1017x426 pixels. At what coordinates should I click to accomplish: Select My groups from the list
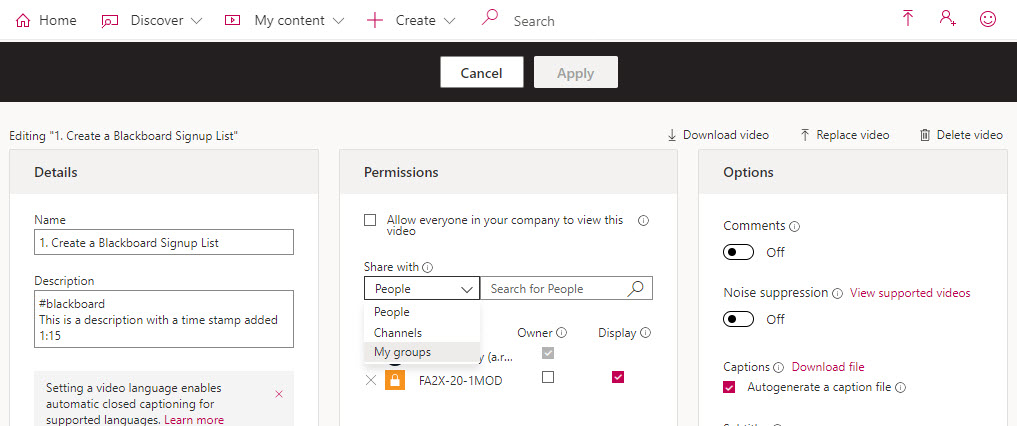[x=402, y=352]
